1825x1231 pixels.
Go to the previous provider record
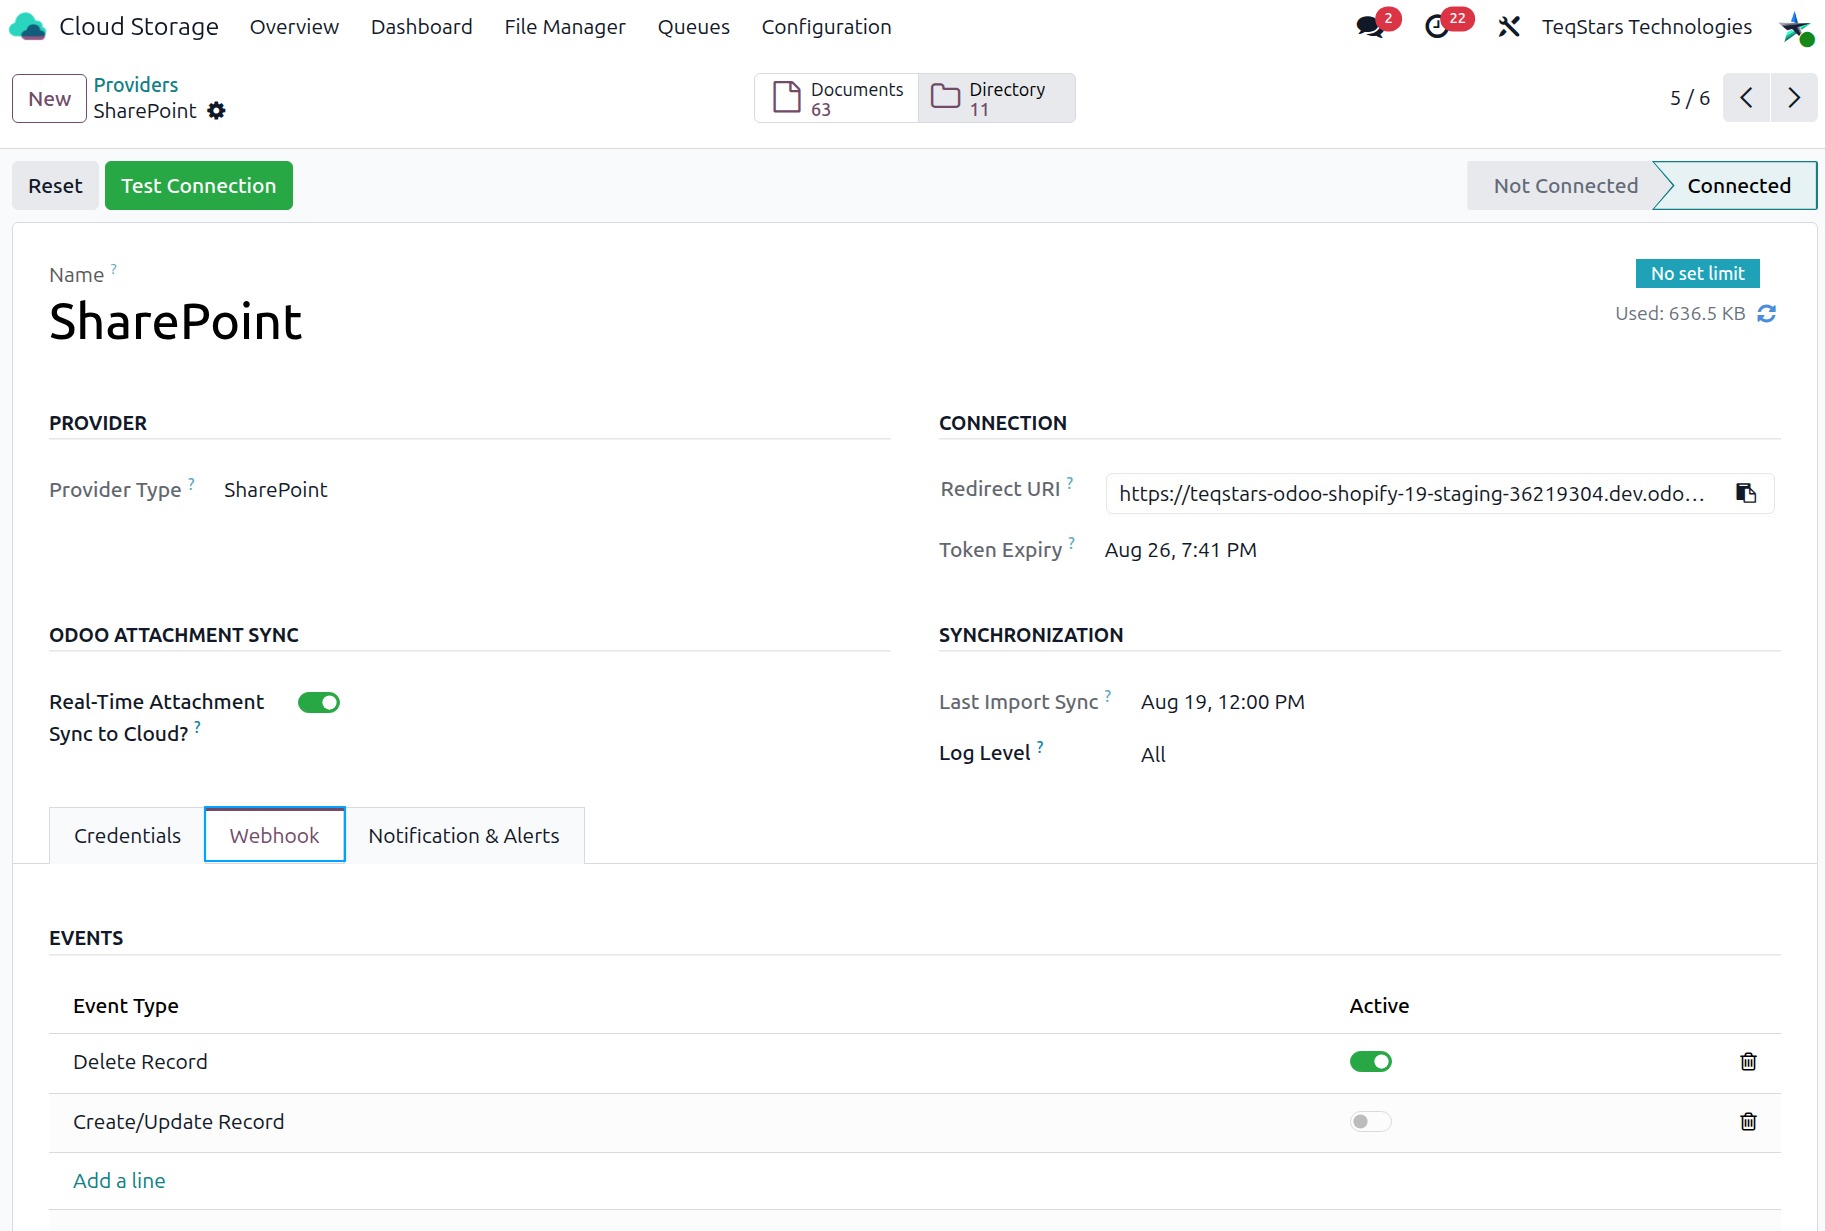point(1746,98)
